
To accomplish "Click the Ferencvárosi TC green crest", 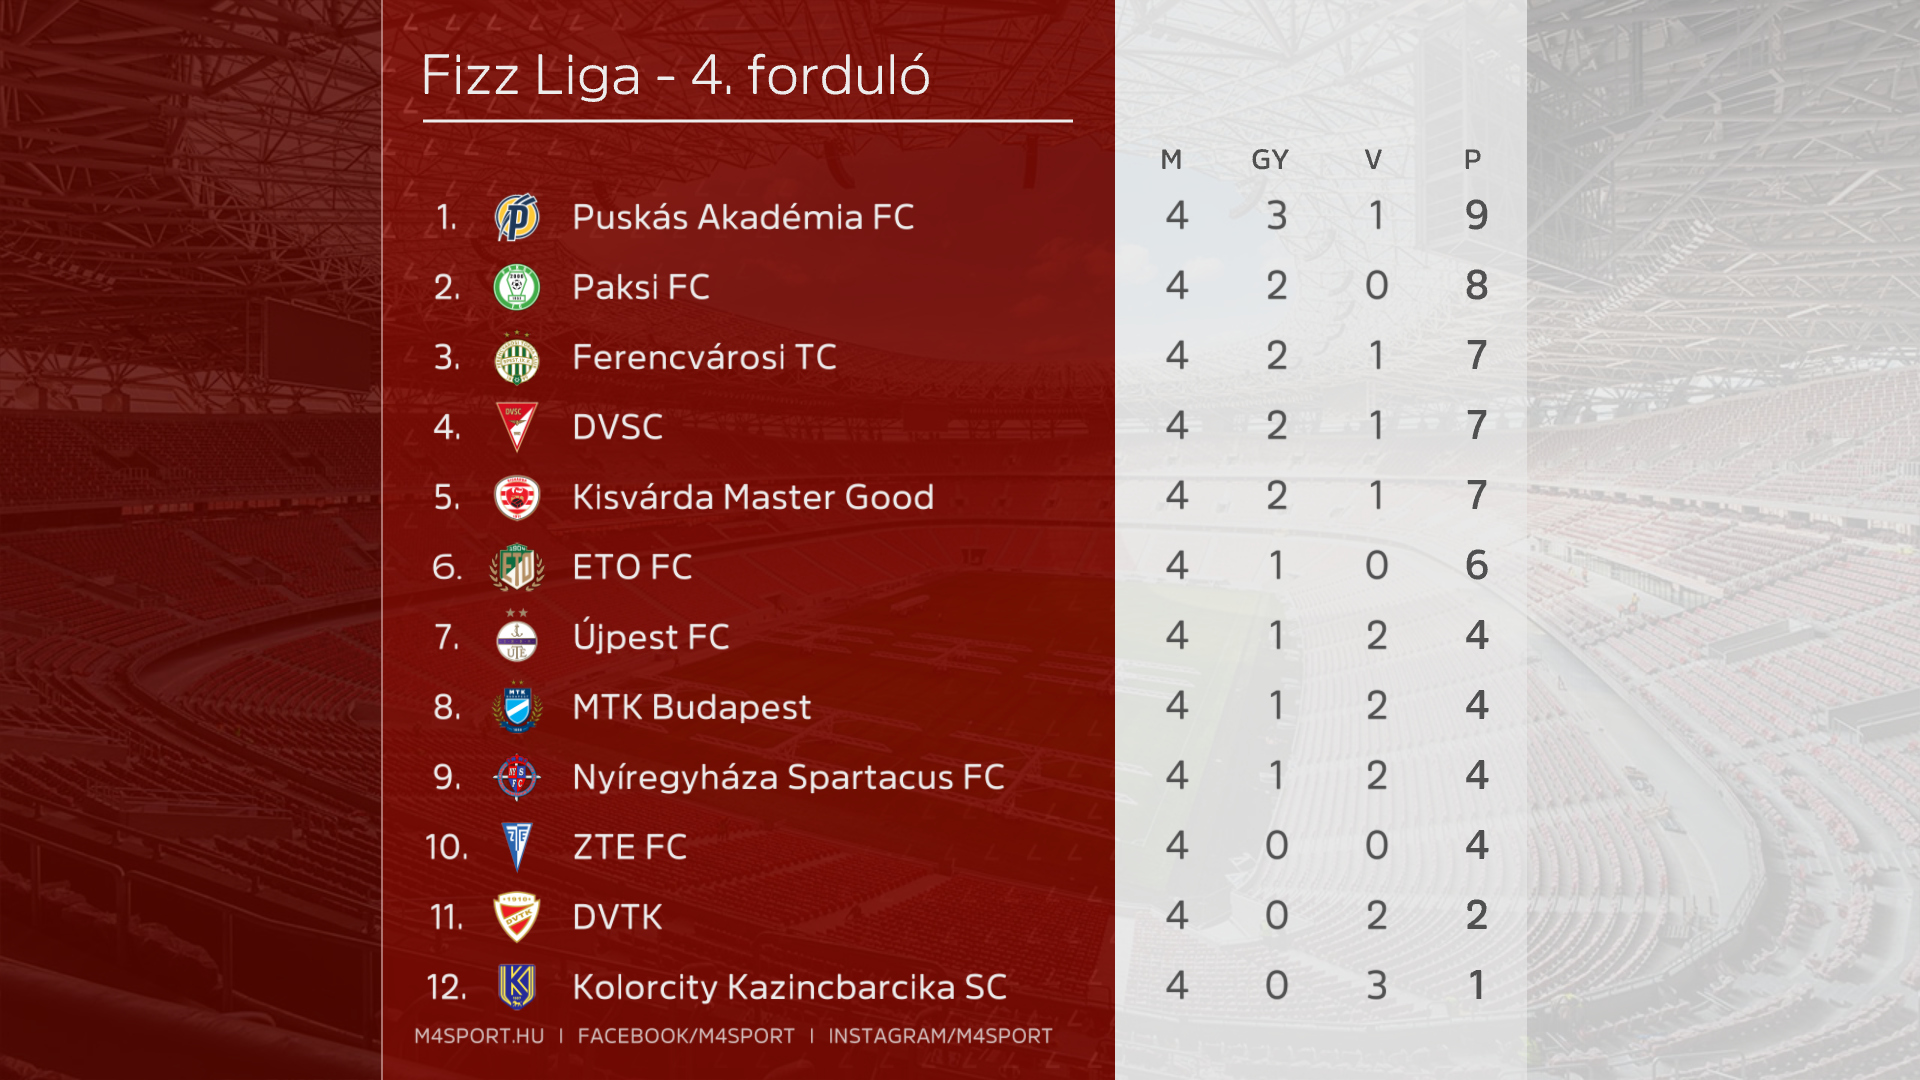I will tap(517, 358).
